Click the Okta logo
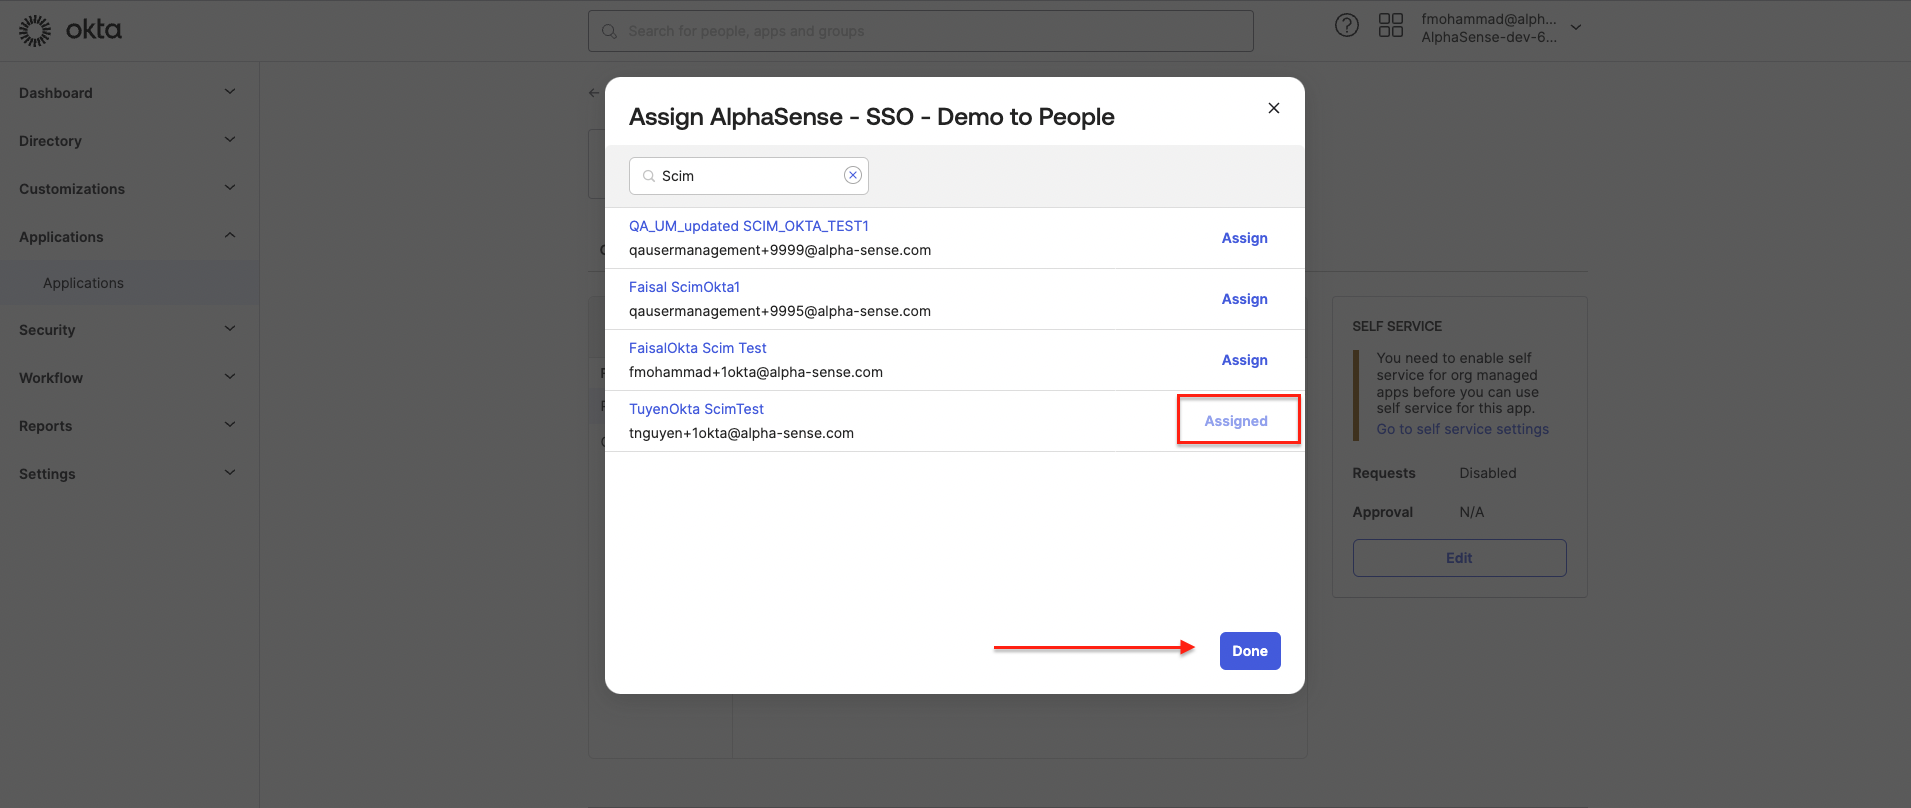This screenshot has height=808, width=1911. point(70,30)
